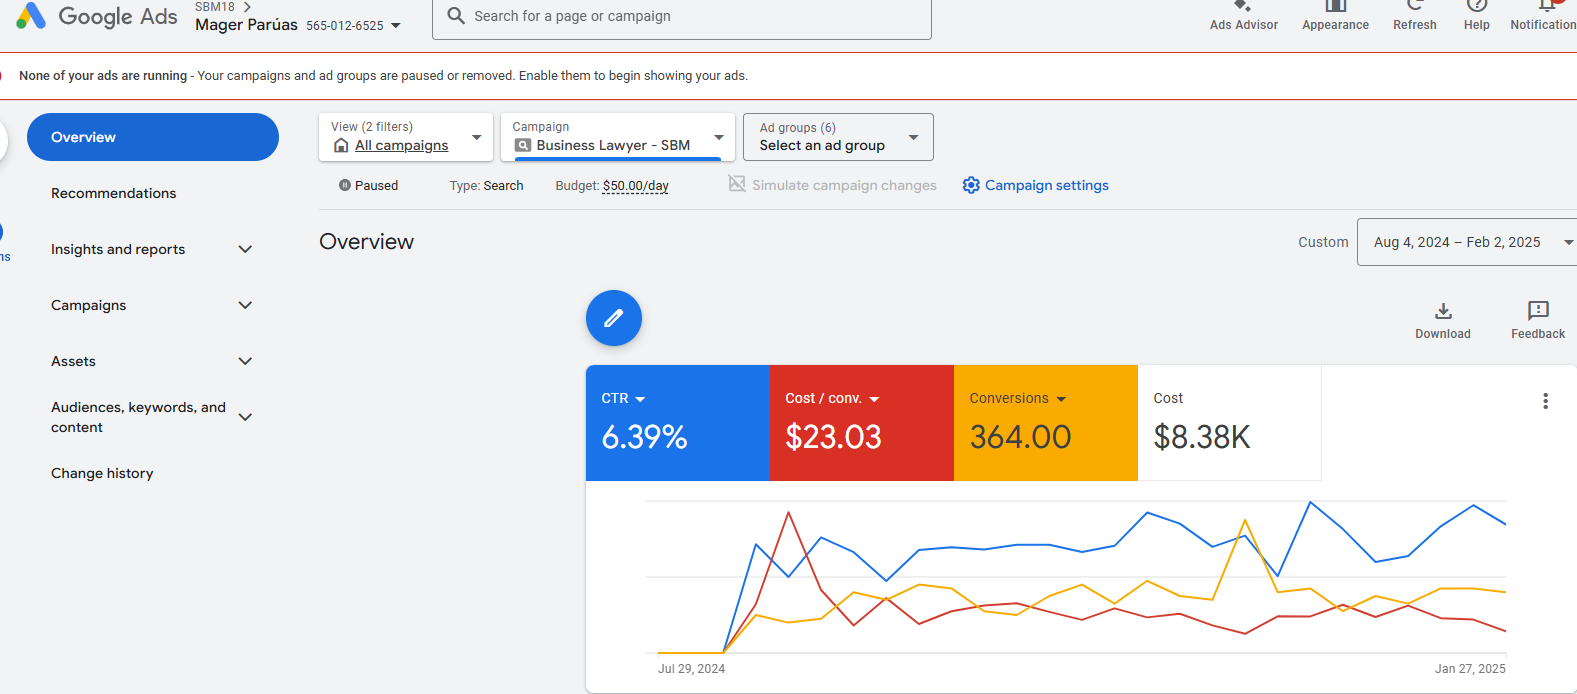Select the red Cost / conv. tile
Image resolution: width=1577 pixels, height=694 pixels.
[861, 423]
